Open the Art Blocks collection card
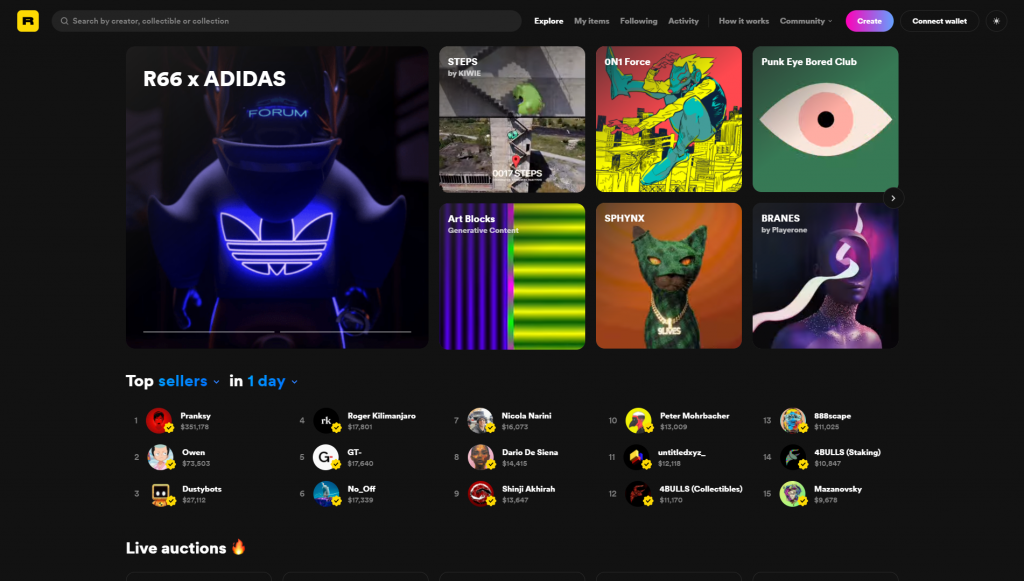 click(512, 276)
